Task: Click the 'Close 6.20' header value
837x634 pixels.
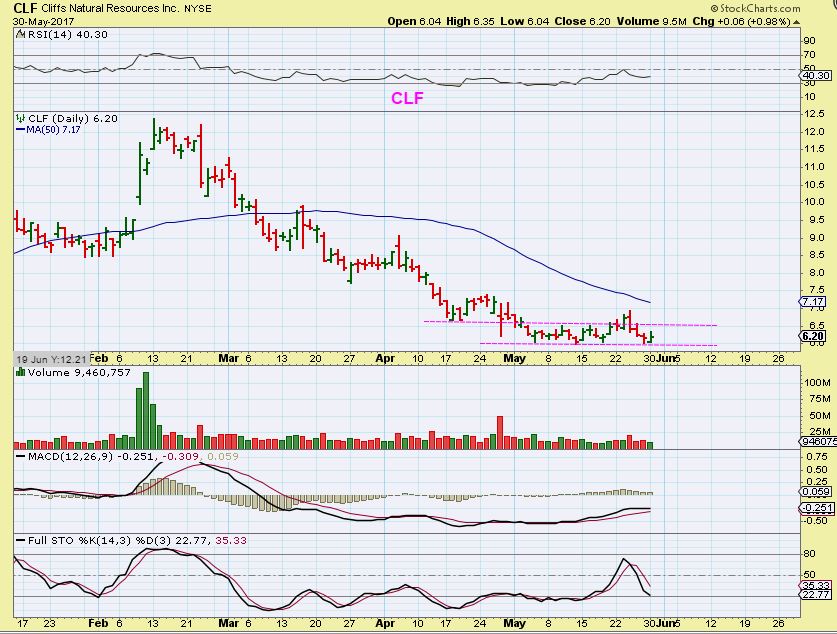Action: point(582,21)
